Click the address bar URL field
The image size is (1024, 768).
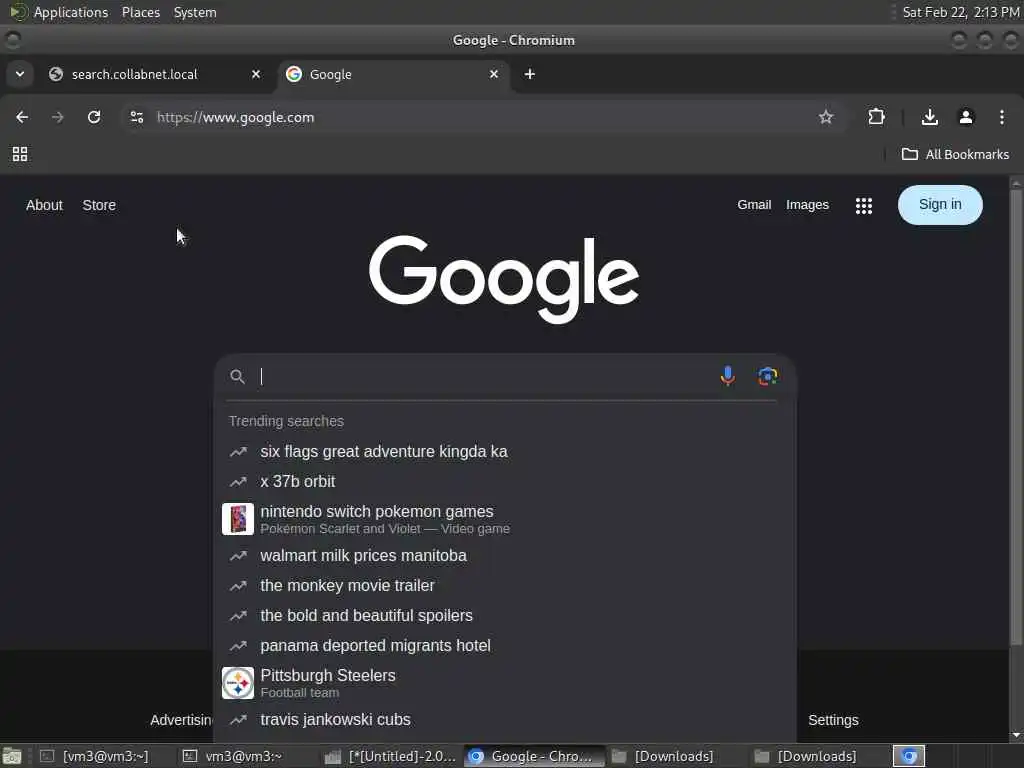(483, 117)
